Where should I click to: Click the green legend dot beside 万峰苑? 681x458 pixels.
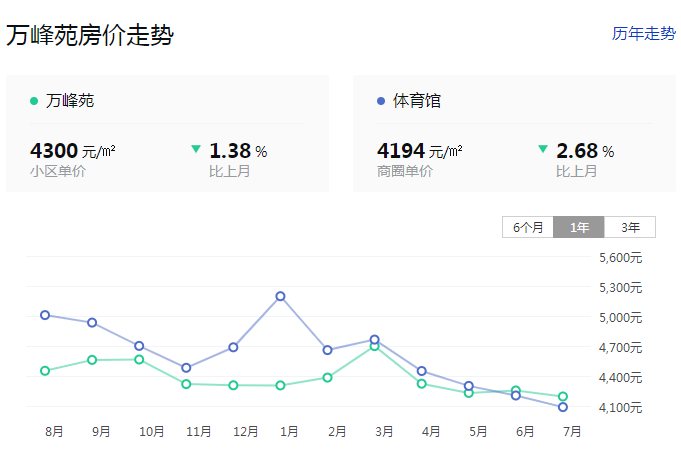[x=34, y=101]
